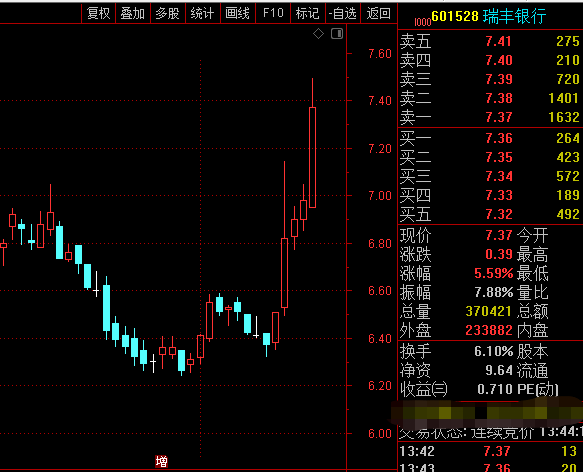
Task: Select the 卖一 price 7.37 row
Action: click(490, 117)
